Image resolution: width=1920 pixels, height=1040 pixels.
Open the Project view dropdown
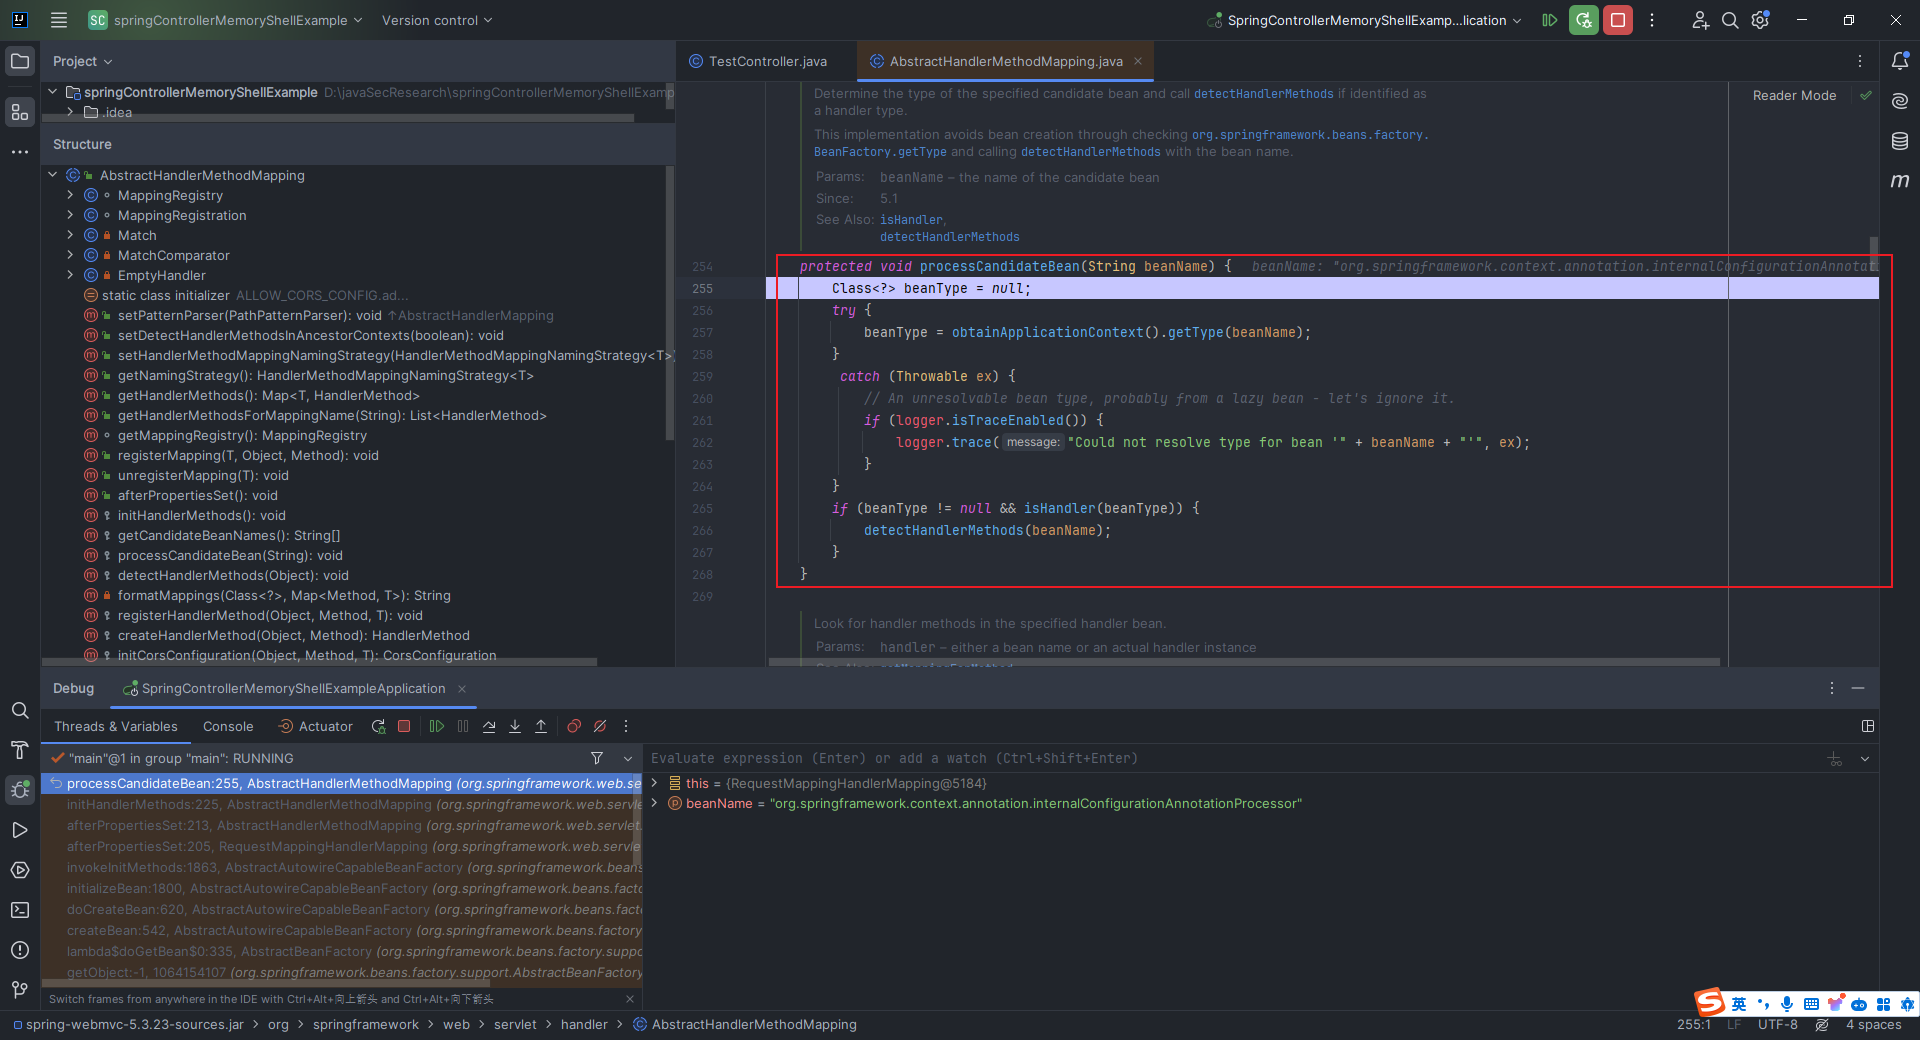82,61
